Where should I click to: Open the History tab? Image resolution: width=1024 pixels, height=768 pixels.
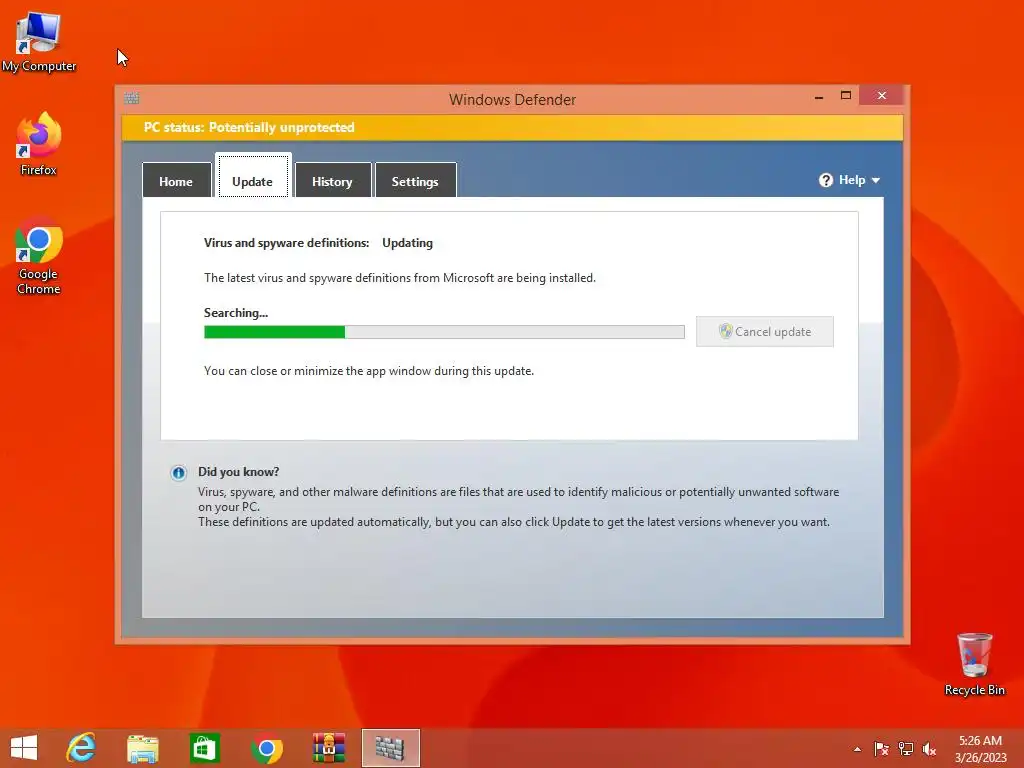click(332, 180)
